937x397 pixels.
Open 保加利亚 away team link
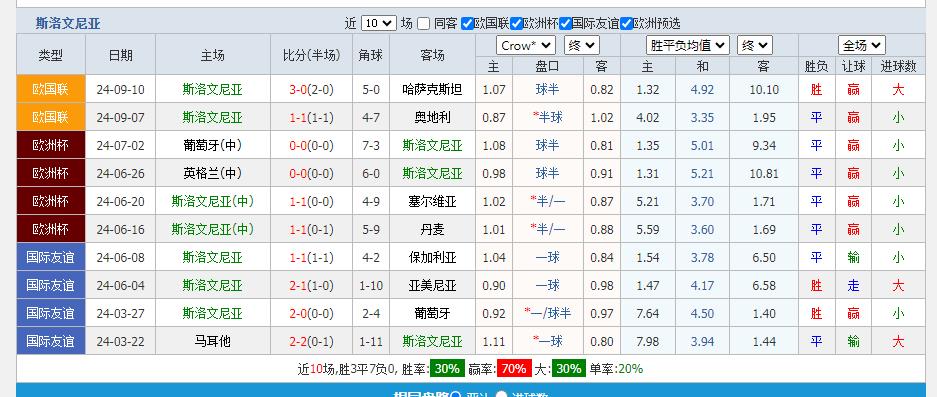[432, 258]
